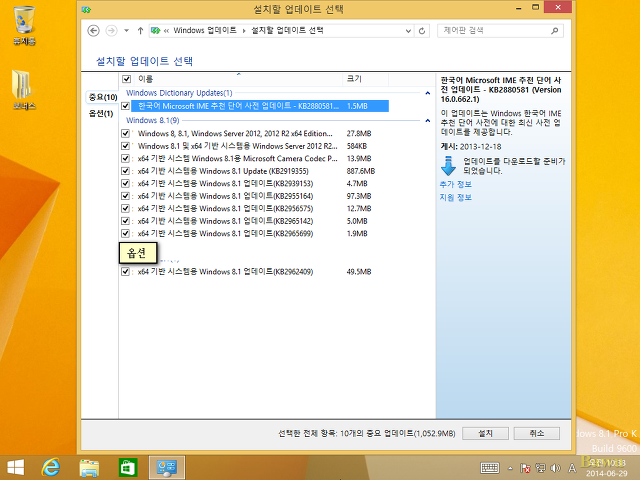This screenshot has height=480, width=640.
Task: Uncheck KB2962409 optional update checkbox
Action: tap(125, 272)
